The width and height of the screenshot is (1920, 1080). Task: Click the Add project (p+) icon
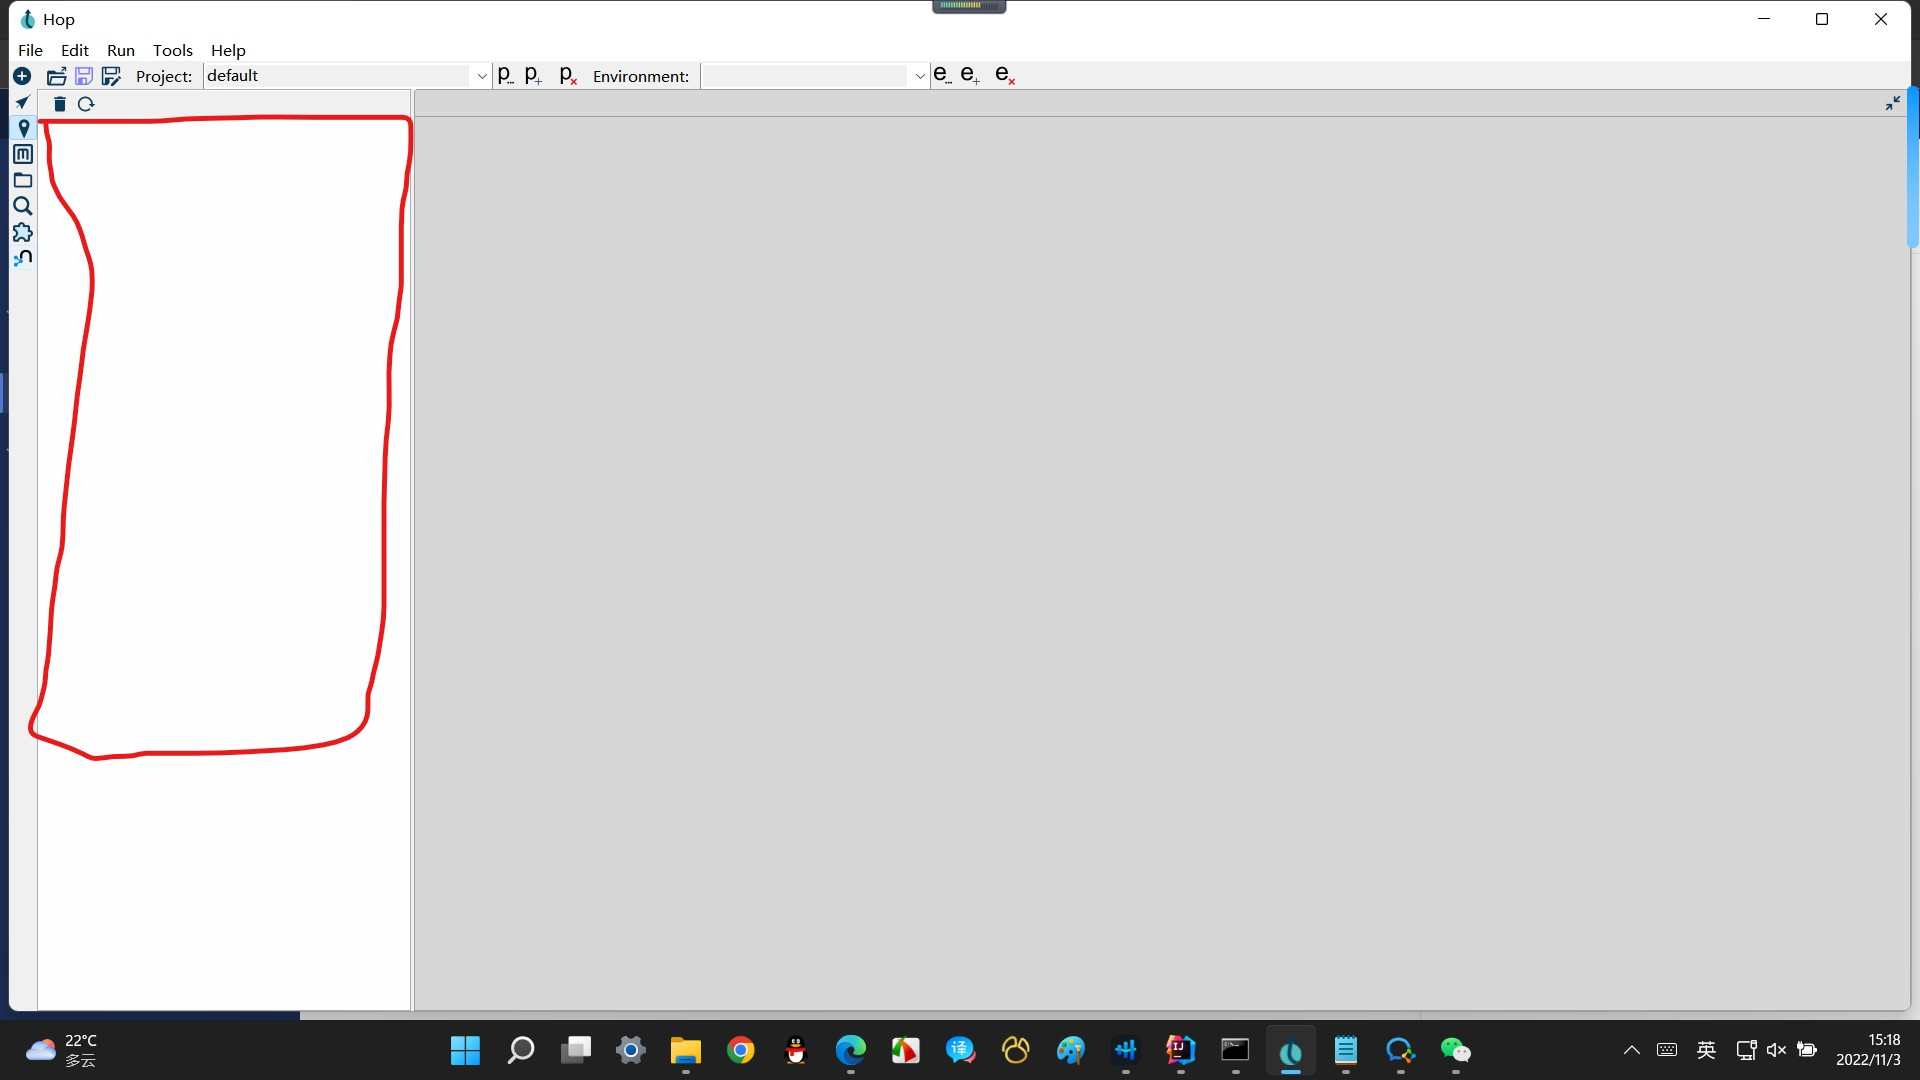(x=533, y=75)
